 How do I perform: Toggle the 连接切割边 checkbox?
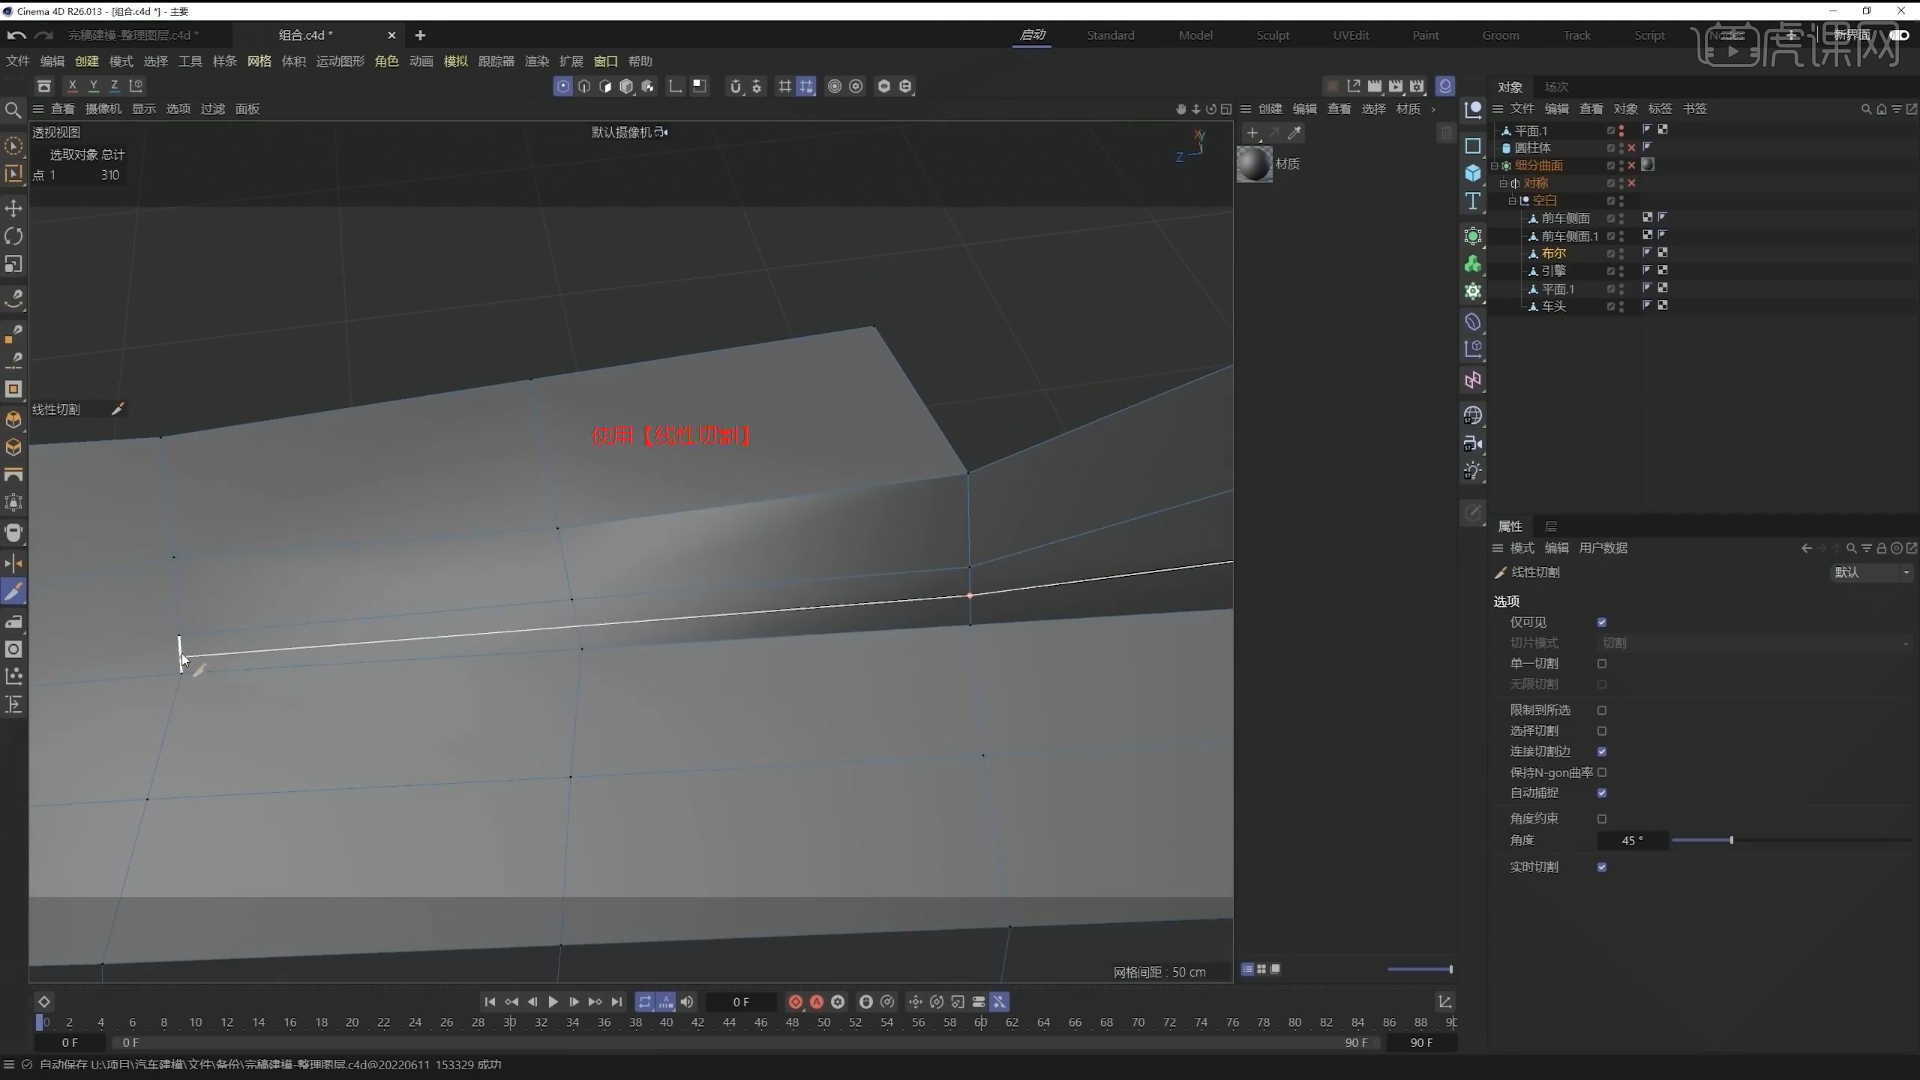tap(1602, 751)
